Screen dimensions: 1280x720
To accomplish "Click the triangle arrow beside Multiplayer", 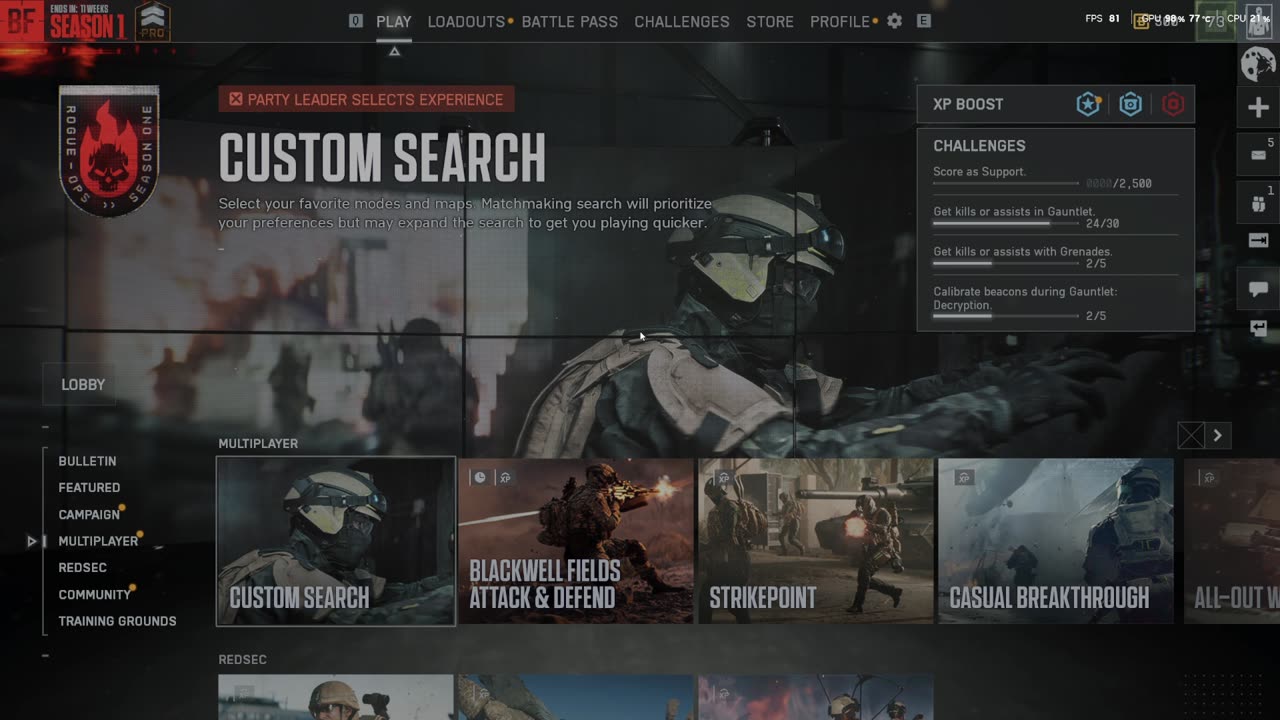I will pos(32,541).
